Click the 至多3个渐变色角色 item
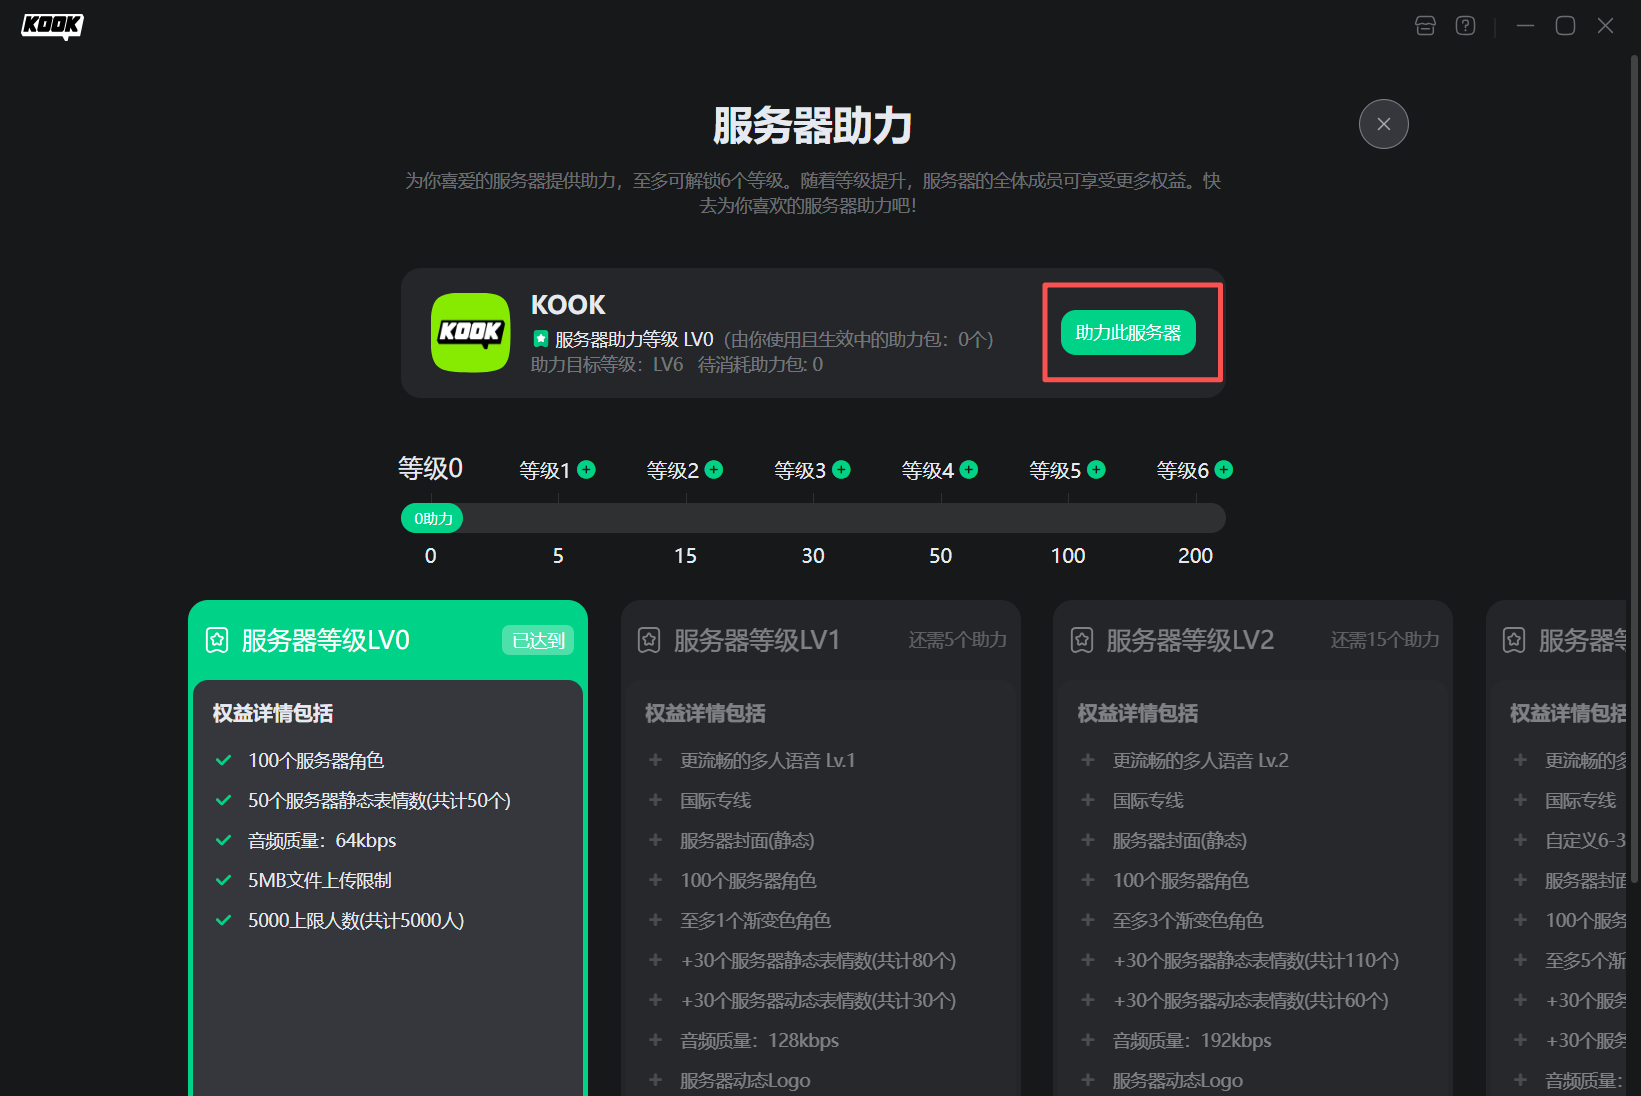 tap(1188, 920)
